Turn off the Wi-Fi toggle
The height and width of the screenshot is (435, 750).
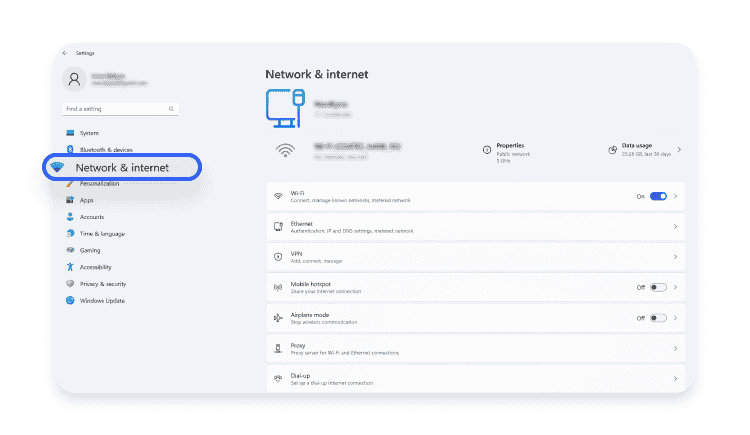658,196
